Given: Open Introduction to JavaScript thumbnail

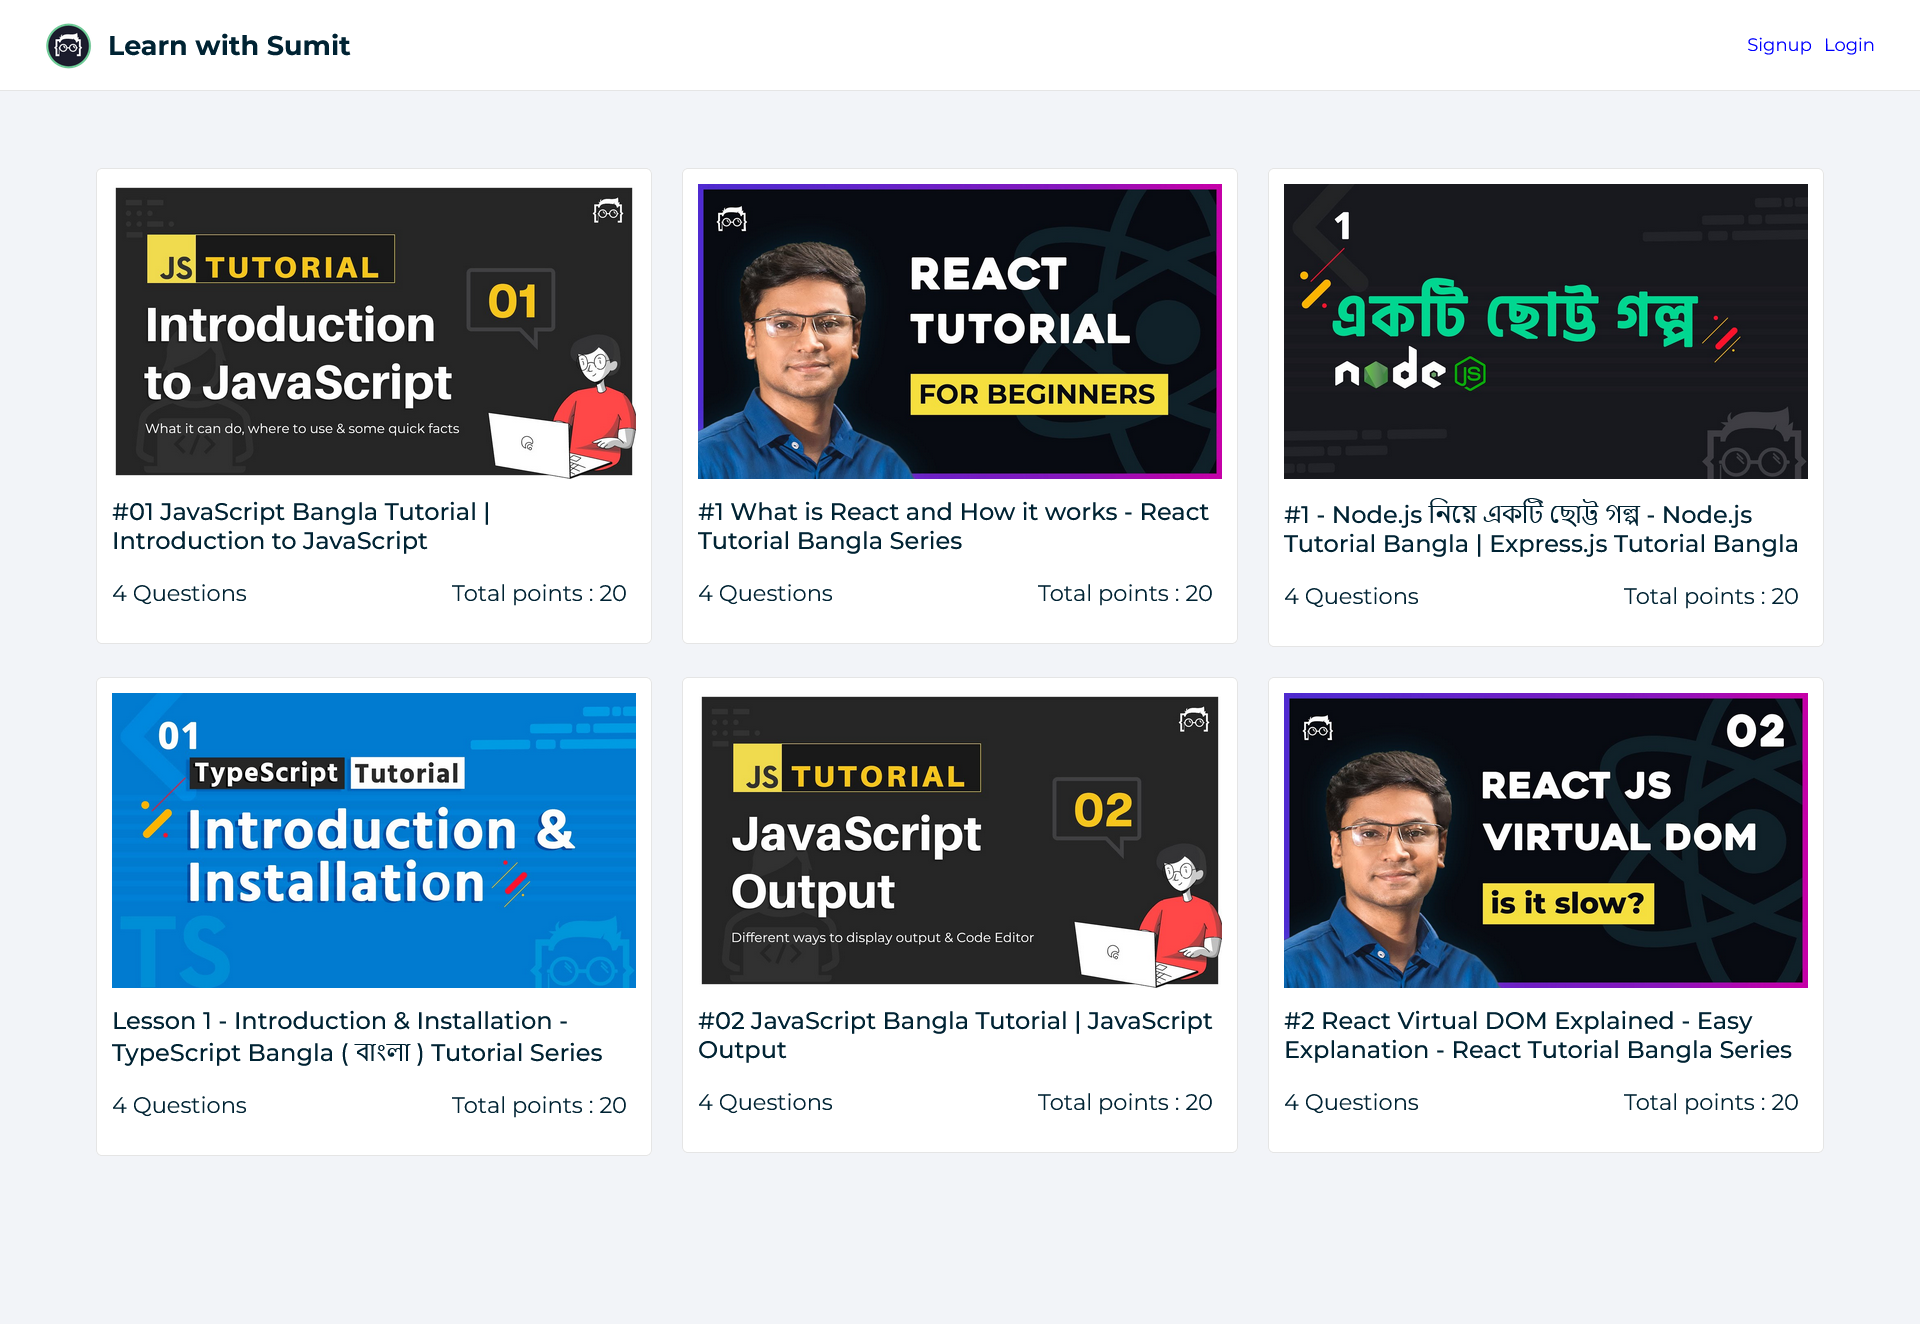Looking at the screenshot, I should point(373,331).
